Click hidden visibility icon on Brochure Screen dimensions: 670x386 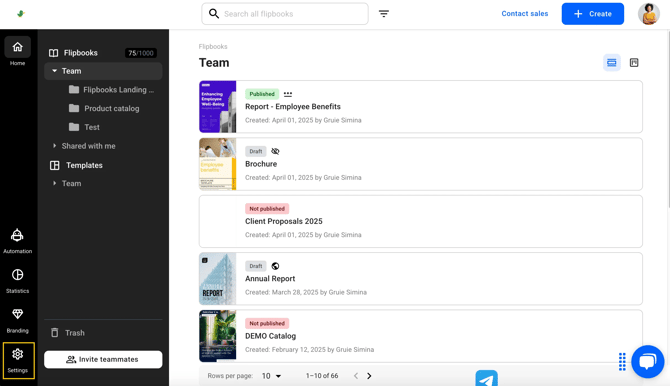coord(275,151)
